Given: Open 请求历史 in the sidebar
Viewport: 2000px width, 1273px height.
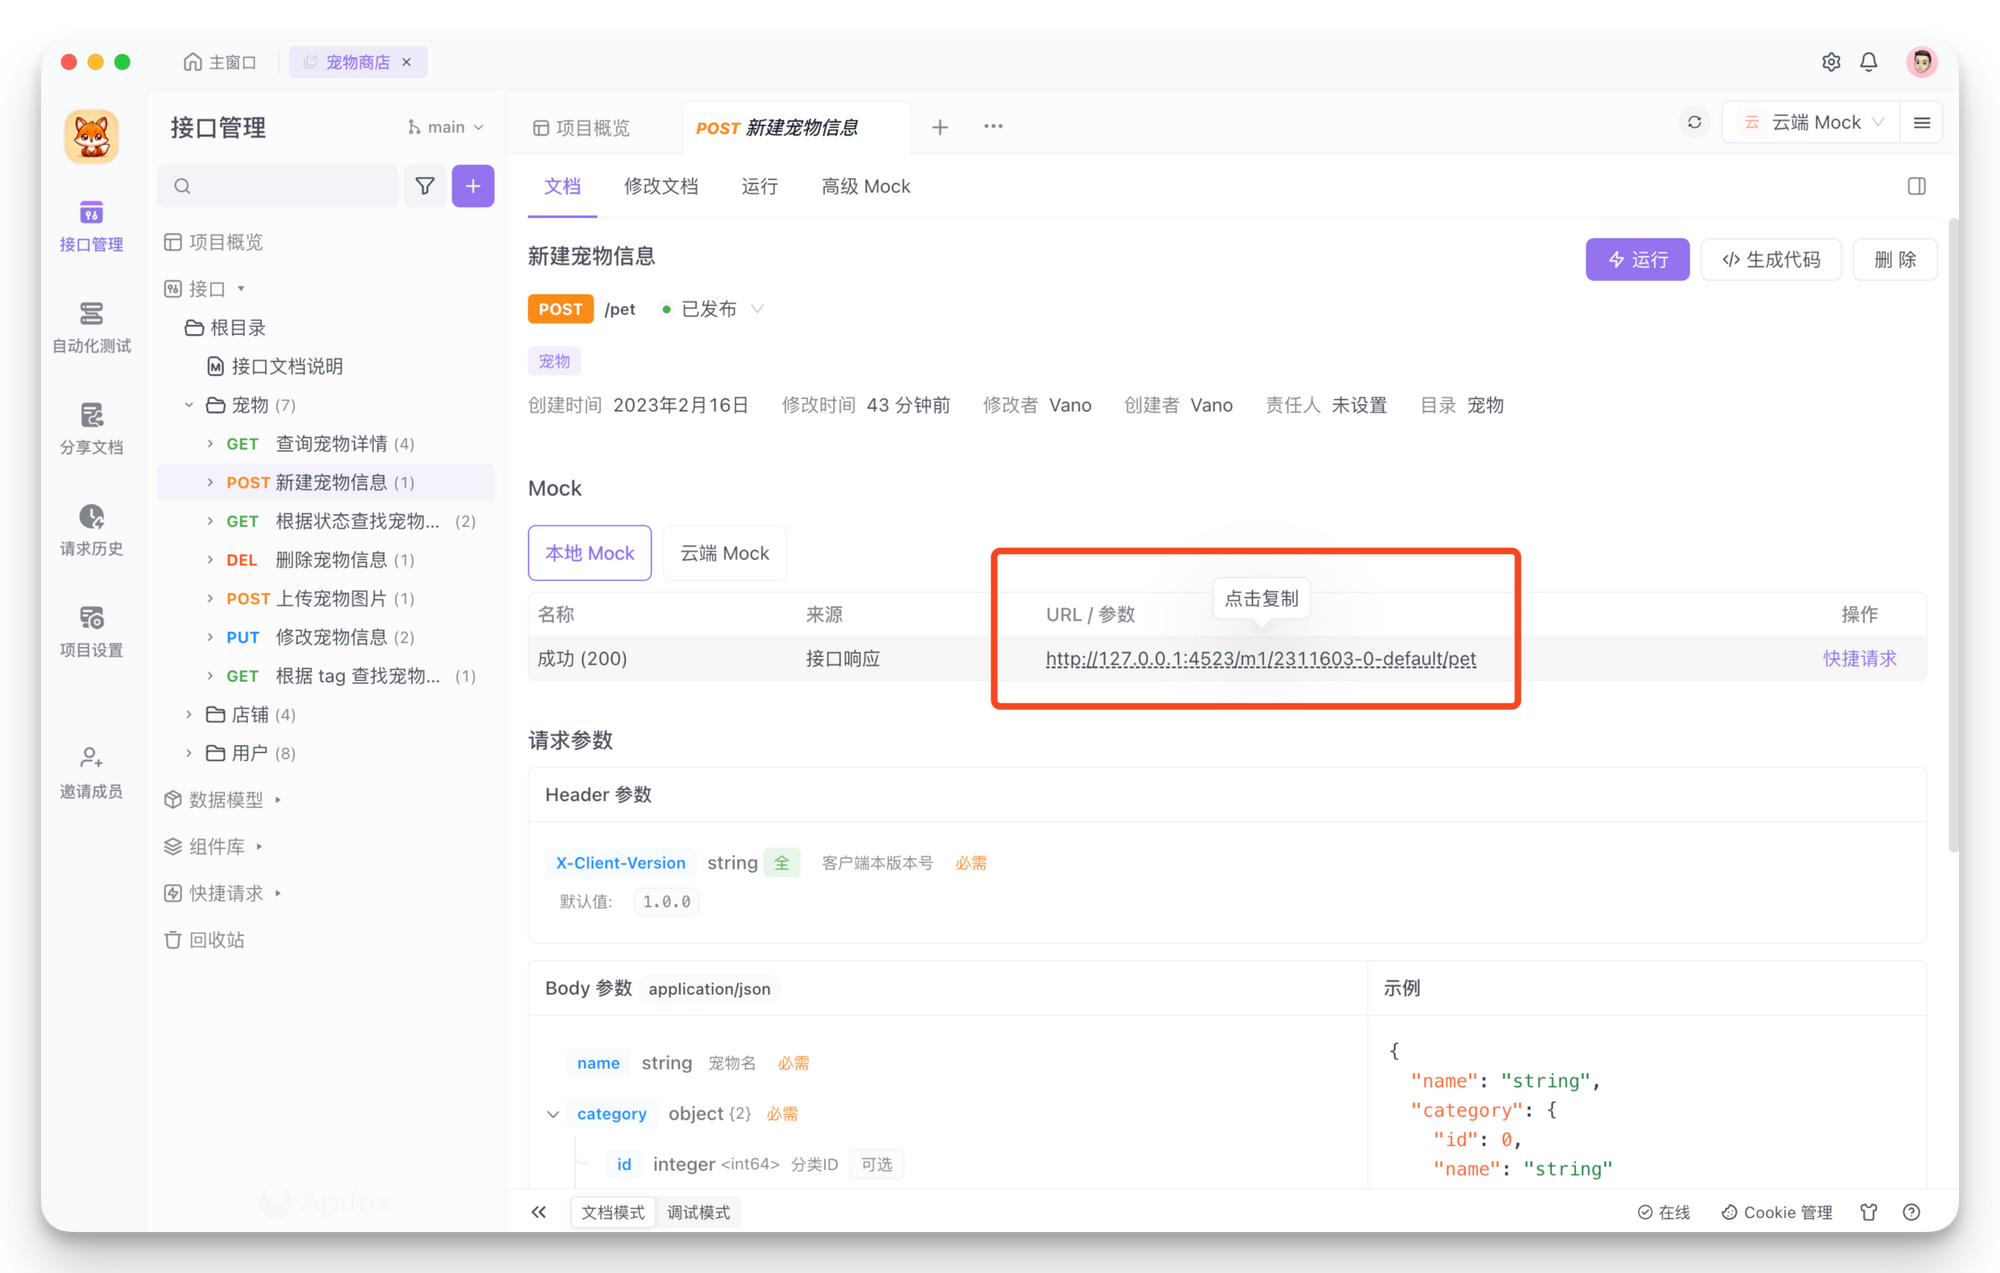Looking at the screenshot, I should coord(91,530).
